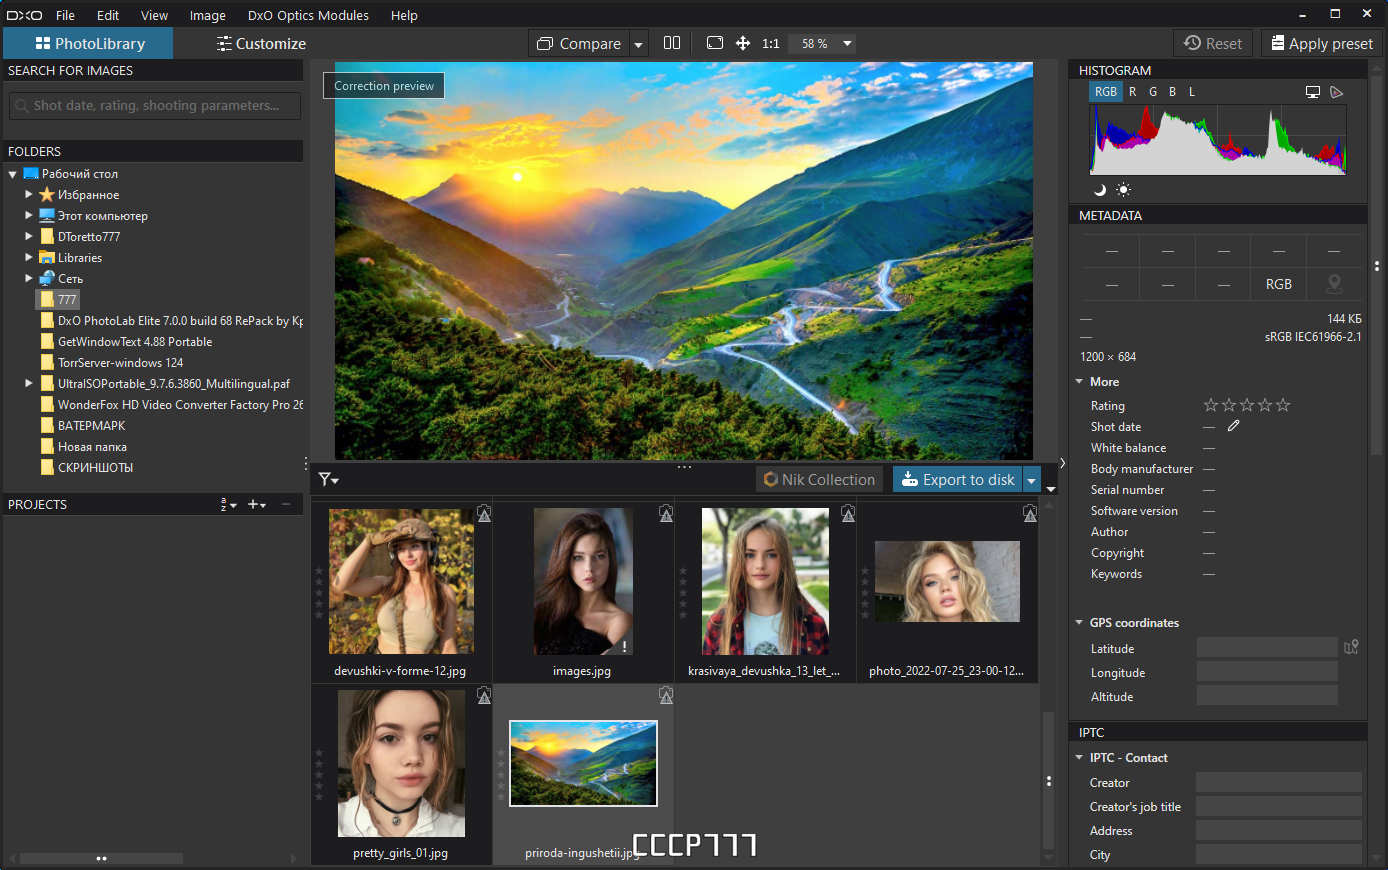Click processing status icon on priroda-ingushetii thumbnail

point(666,696)
